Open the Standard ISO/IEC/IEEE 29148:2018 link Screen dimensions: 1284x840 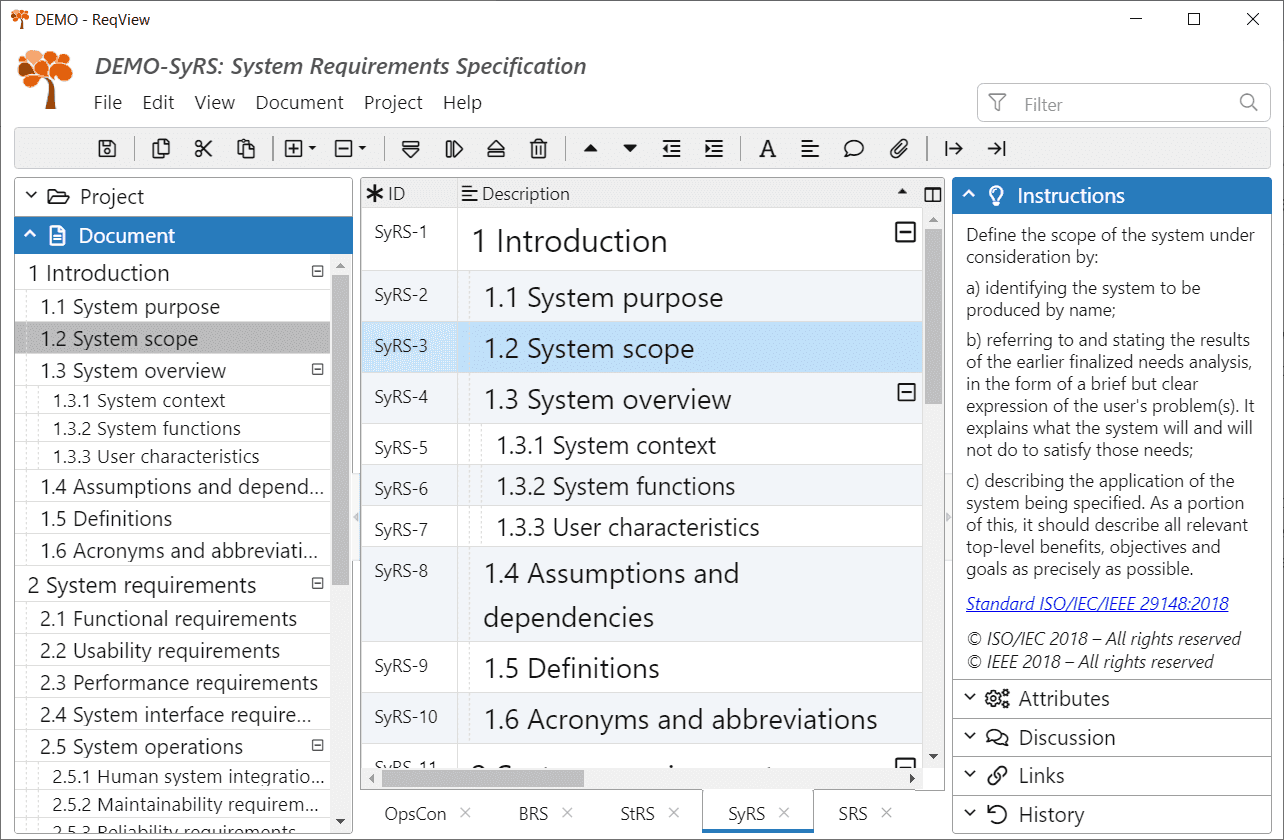(x=1097, y=604)
